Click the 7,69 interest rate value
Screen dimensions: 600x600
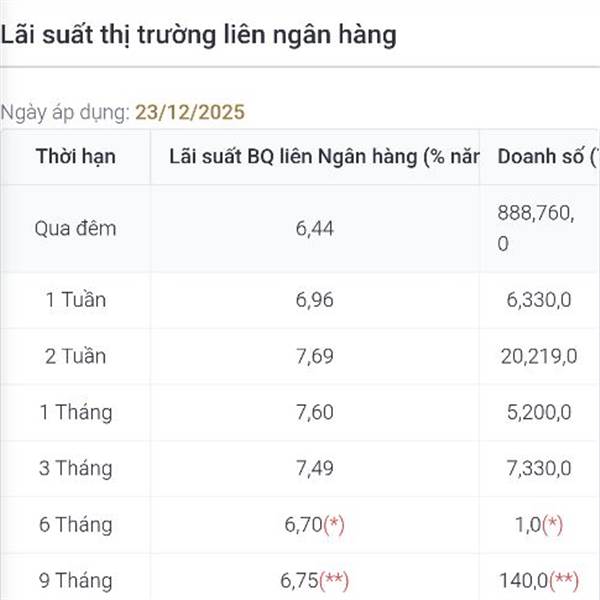(x=315, y=356)
